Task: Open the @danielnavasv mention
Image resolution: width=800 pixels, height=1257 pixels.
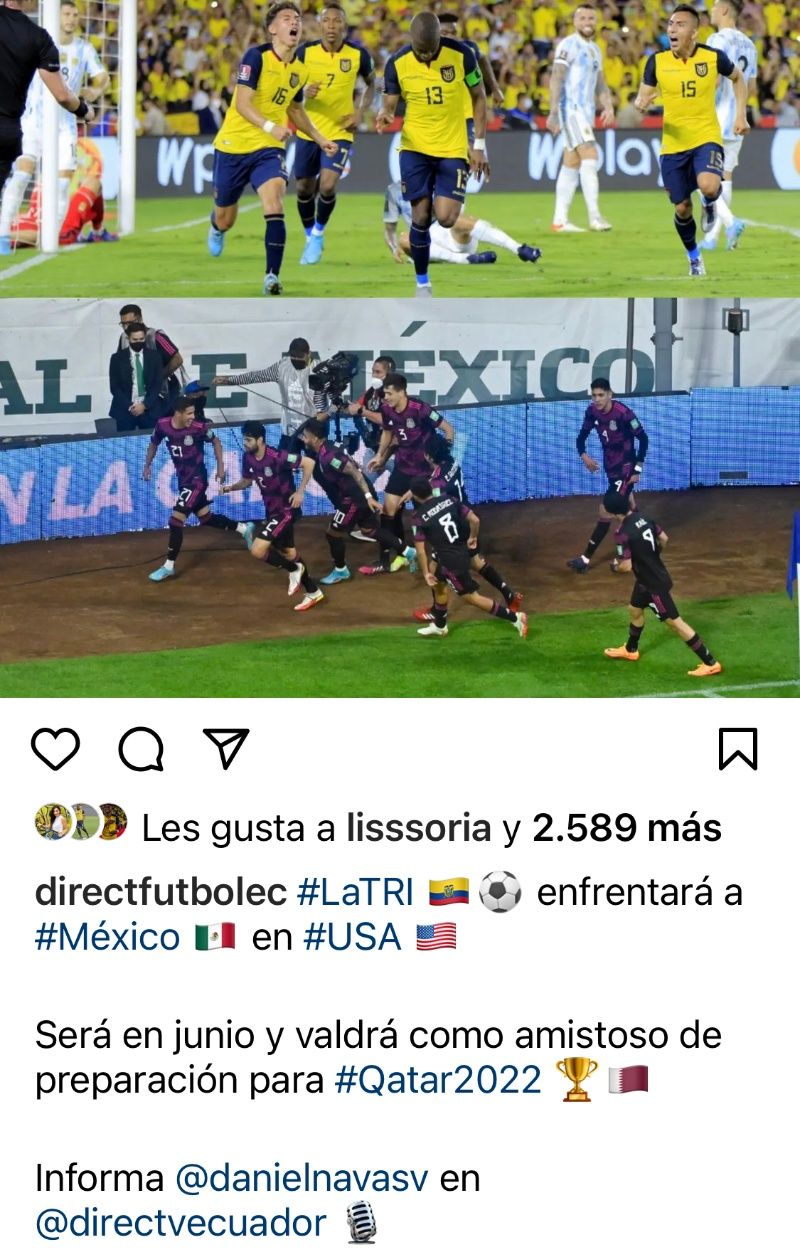Action: coord(301,1178)
